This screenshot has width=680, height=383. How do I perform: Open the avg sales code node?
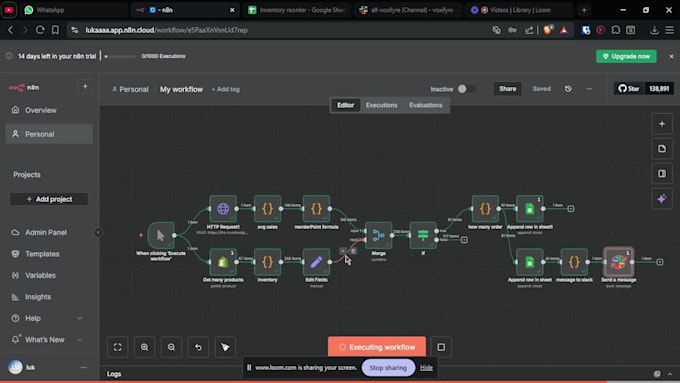click(x=268, y=209)
